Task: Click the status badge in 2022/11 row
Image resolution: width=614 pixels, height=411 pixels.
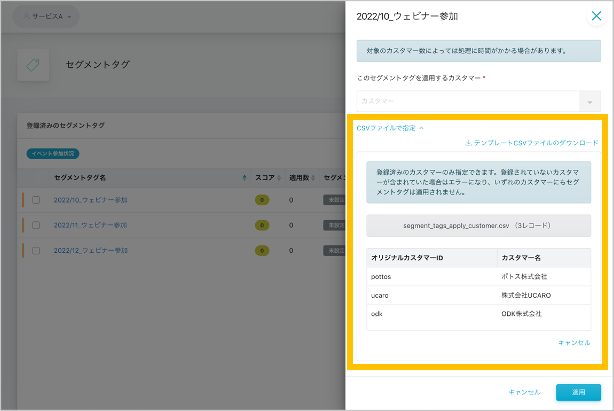Action: click(x=334, y=225)
